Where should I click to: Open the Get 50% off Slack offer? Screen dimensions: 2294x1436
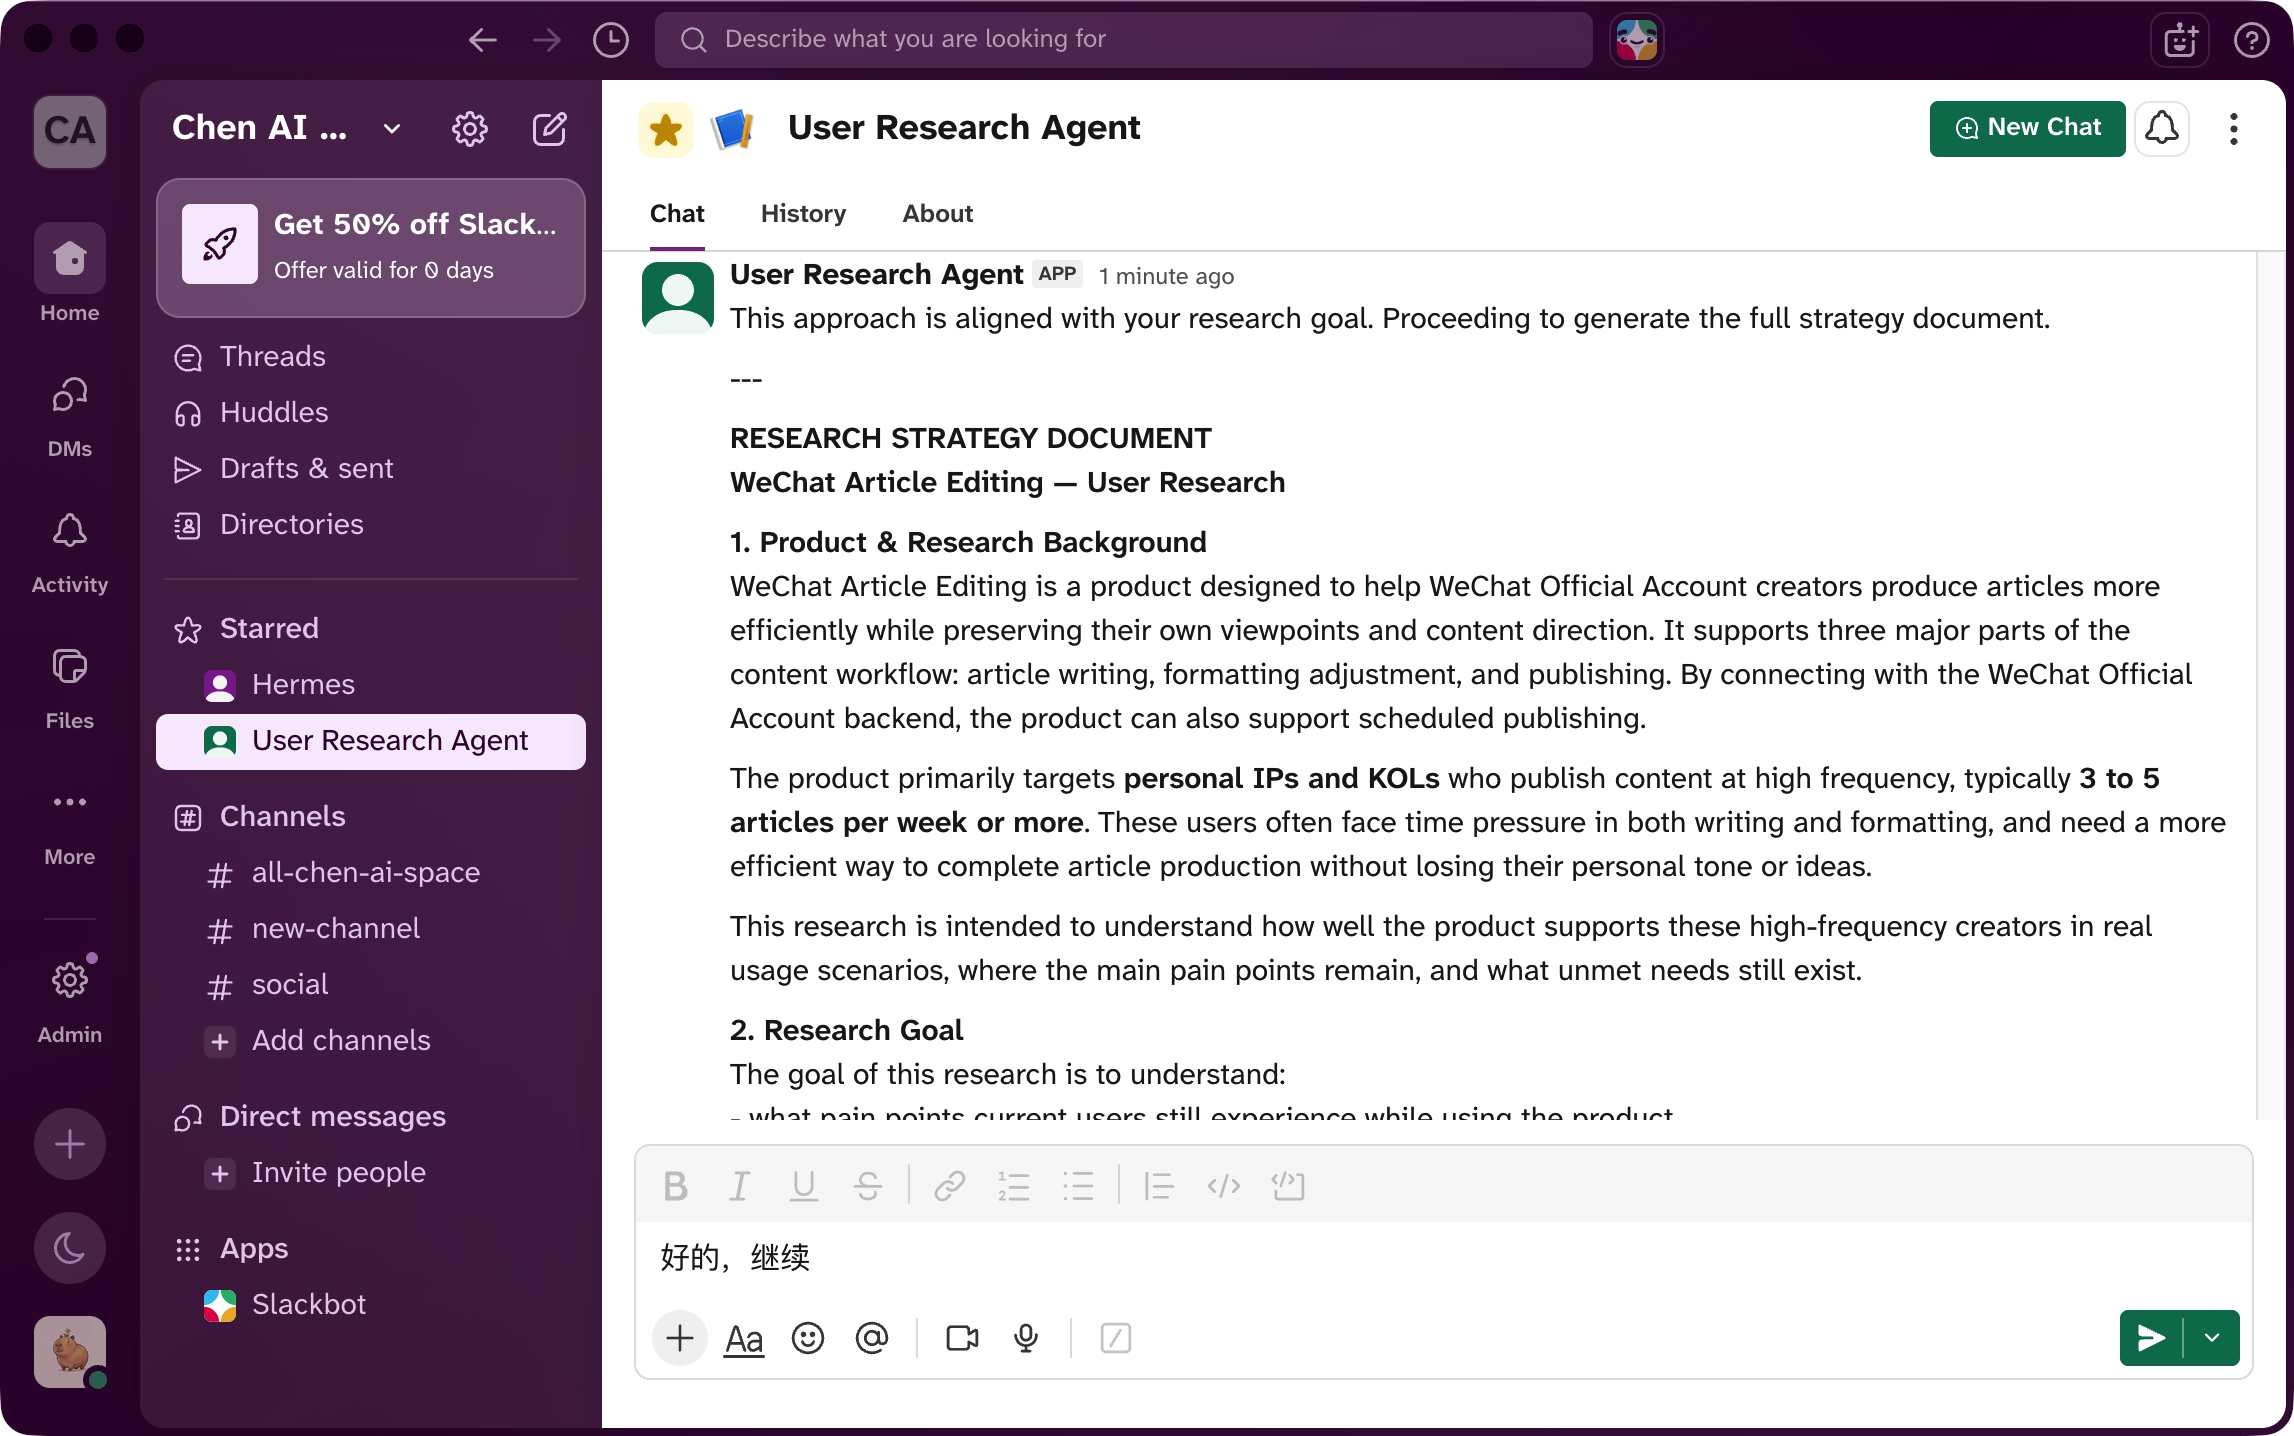tap(371, 247)
